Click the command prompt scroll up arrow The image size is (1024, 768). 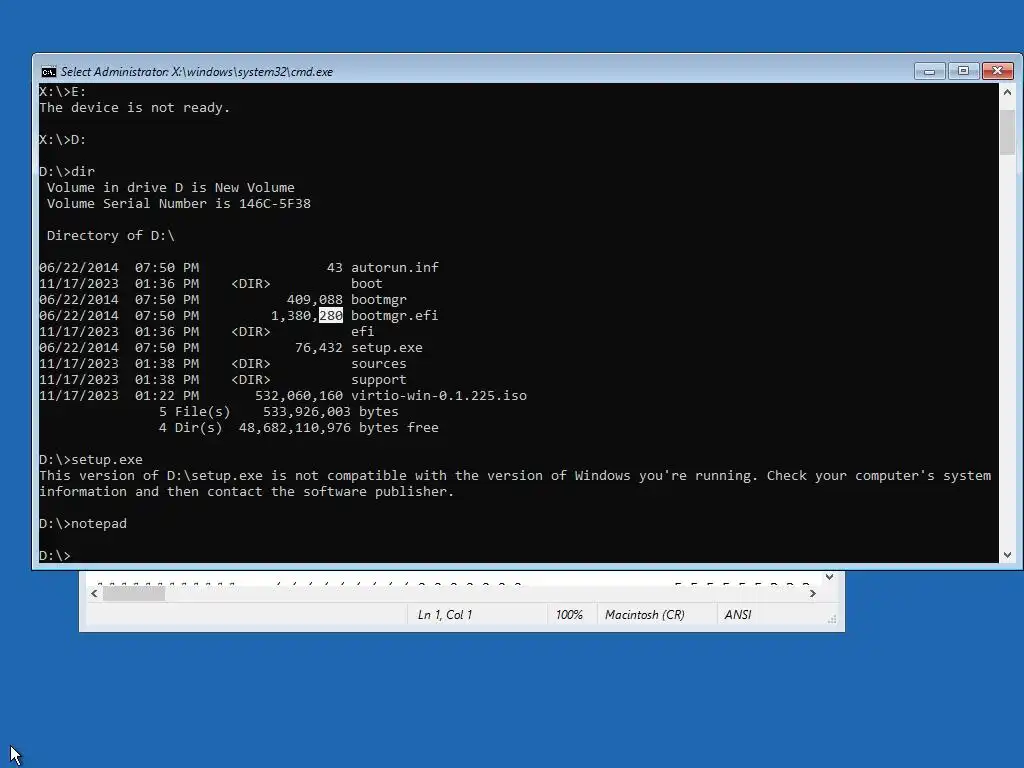[1007, 92]
